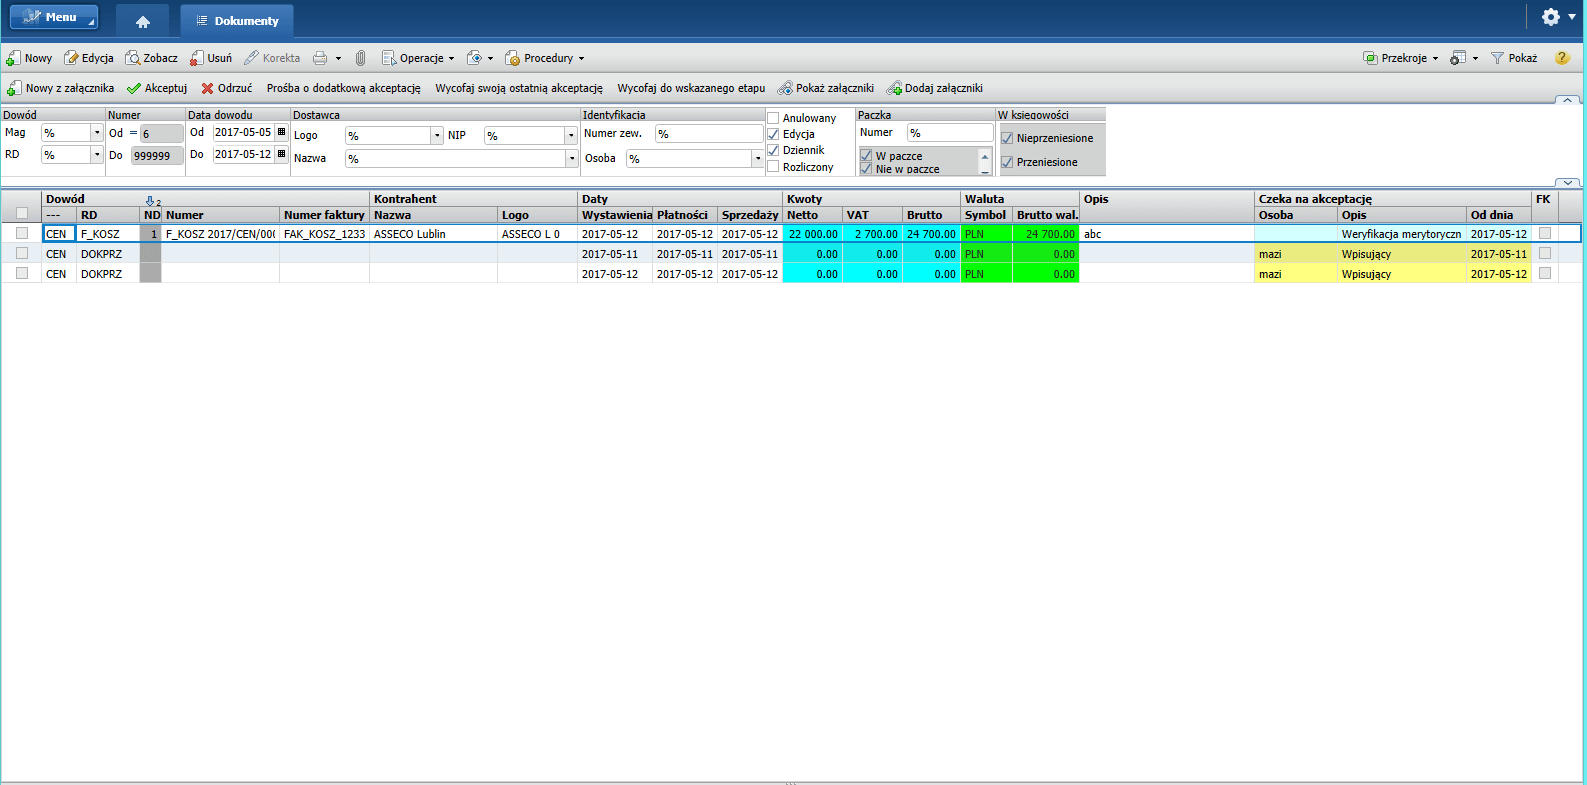Uncheck the Dziennik checkbox
1587x785 pixels.
click(x=773, y=150)
